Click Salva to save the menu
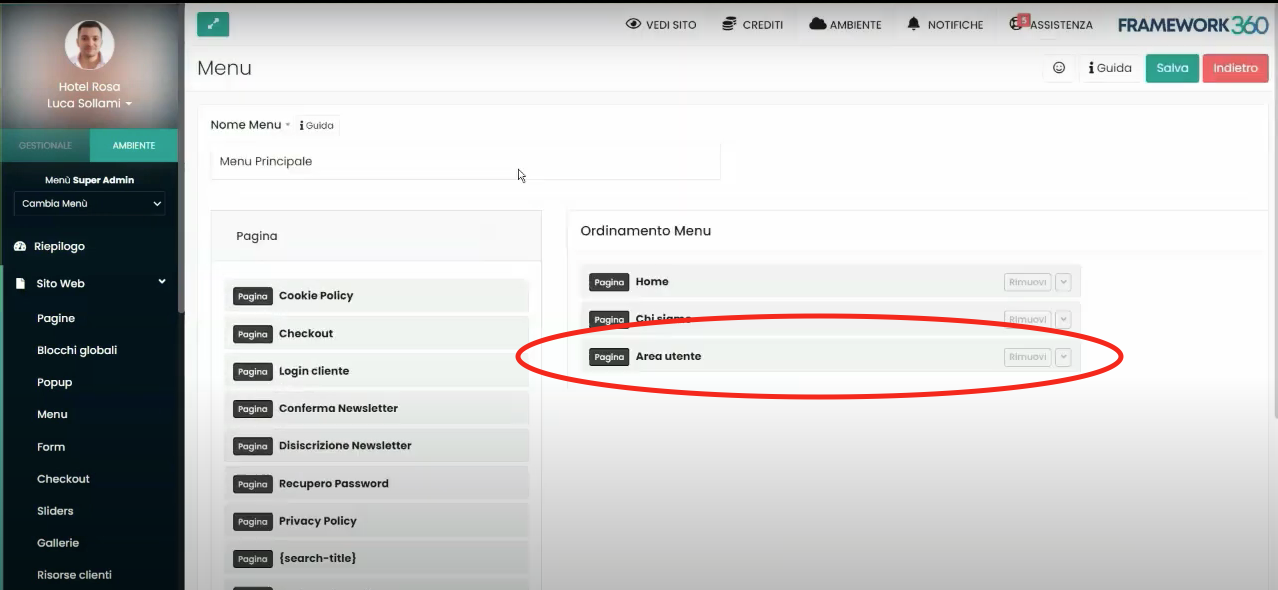The width and height of the screenshot is (1278, 590). pos(1171,68)
